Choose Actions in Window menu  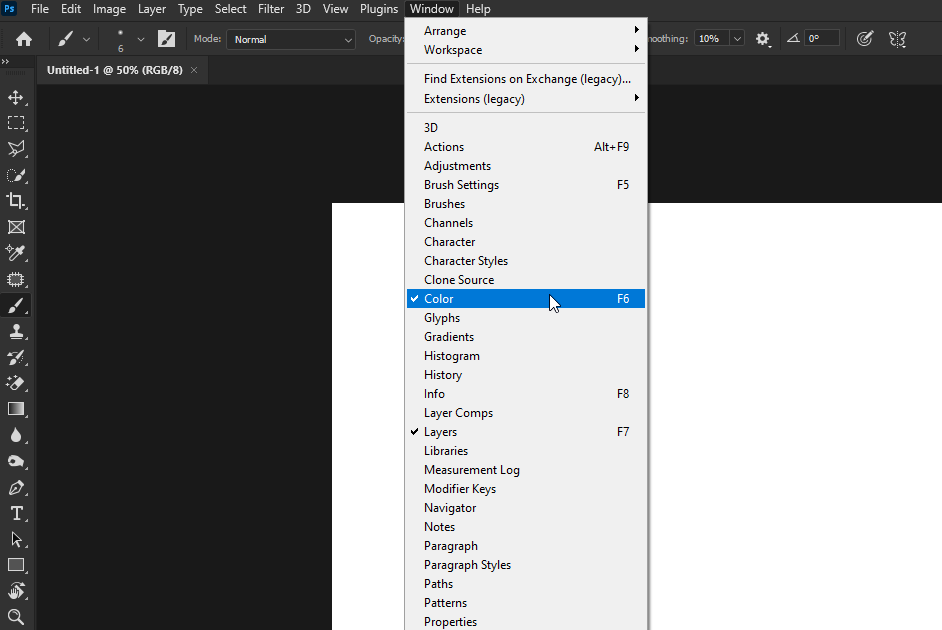(526, 147)
